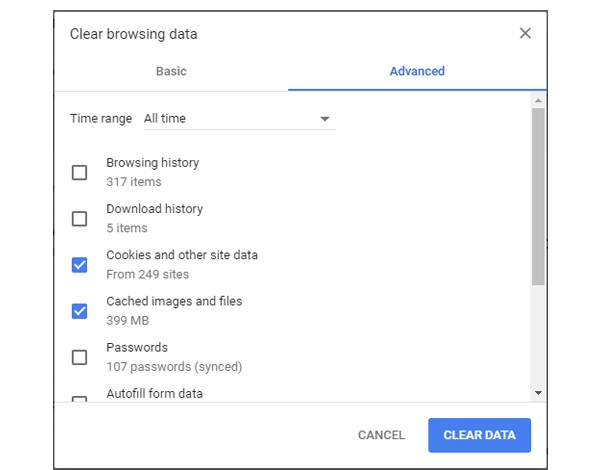Viewport: 600px width, 470px height.
Task: Click the Passwords label text
Action: pyautogui.click(x=137, y=348)
